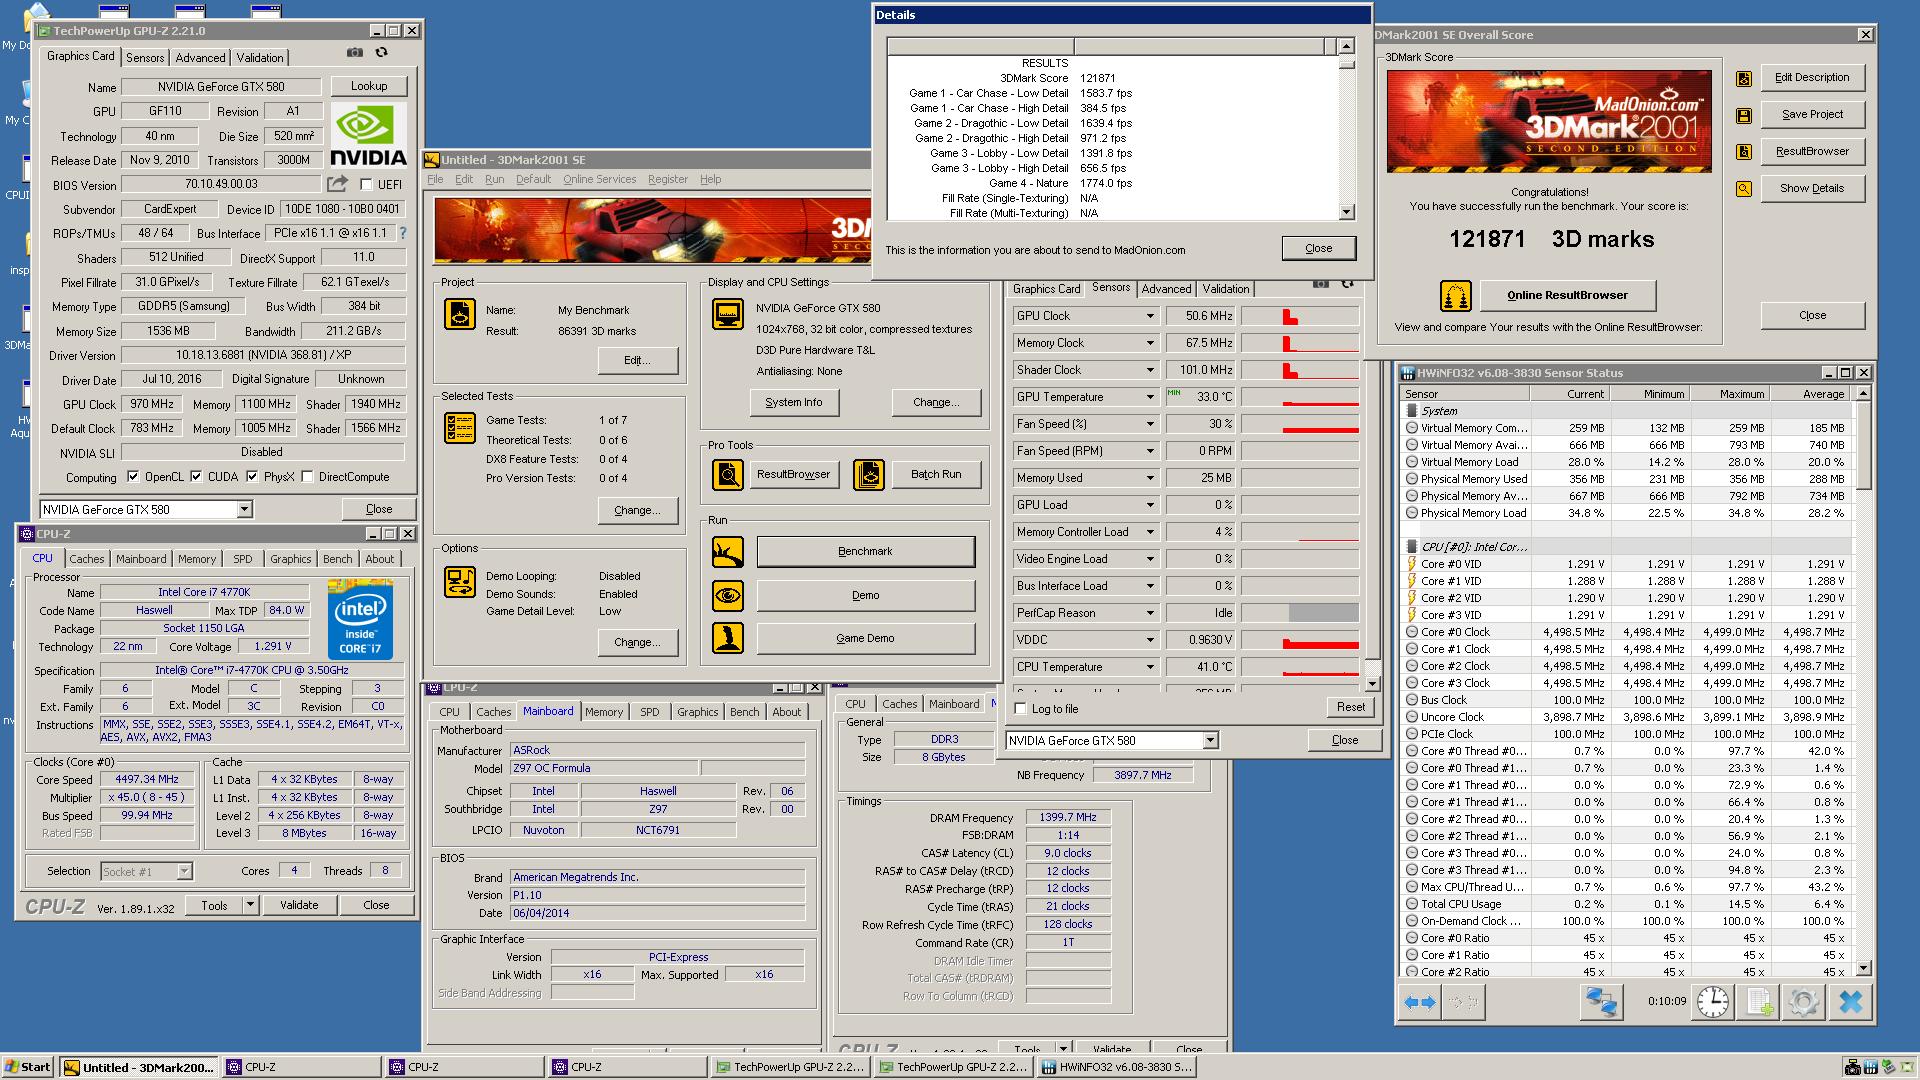The image size is (1920, 1080).
Task: Open VDDC sensor dropdown
Action: click(1150, 640)
